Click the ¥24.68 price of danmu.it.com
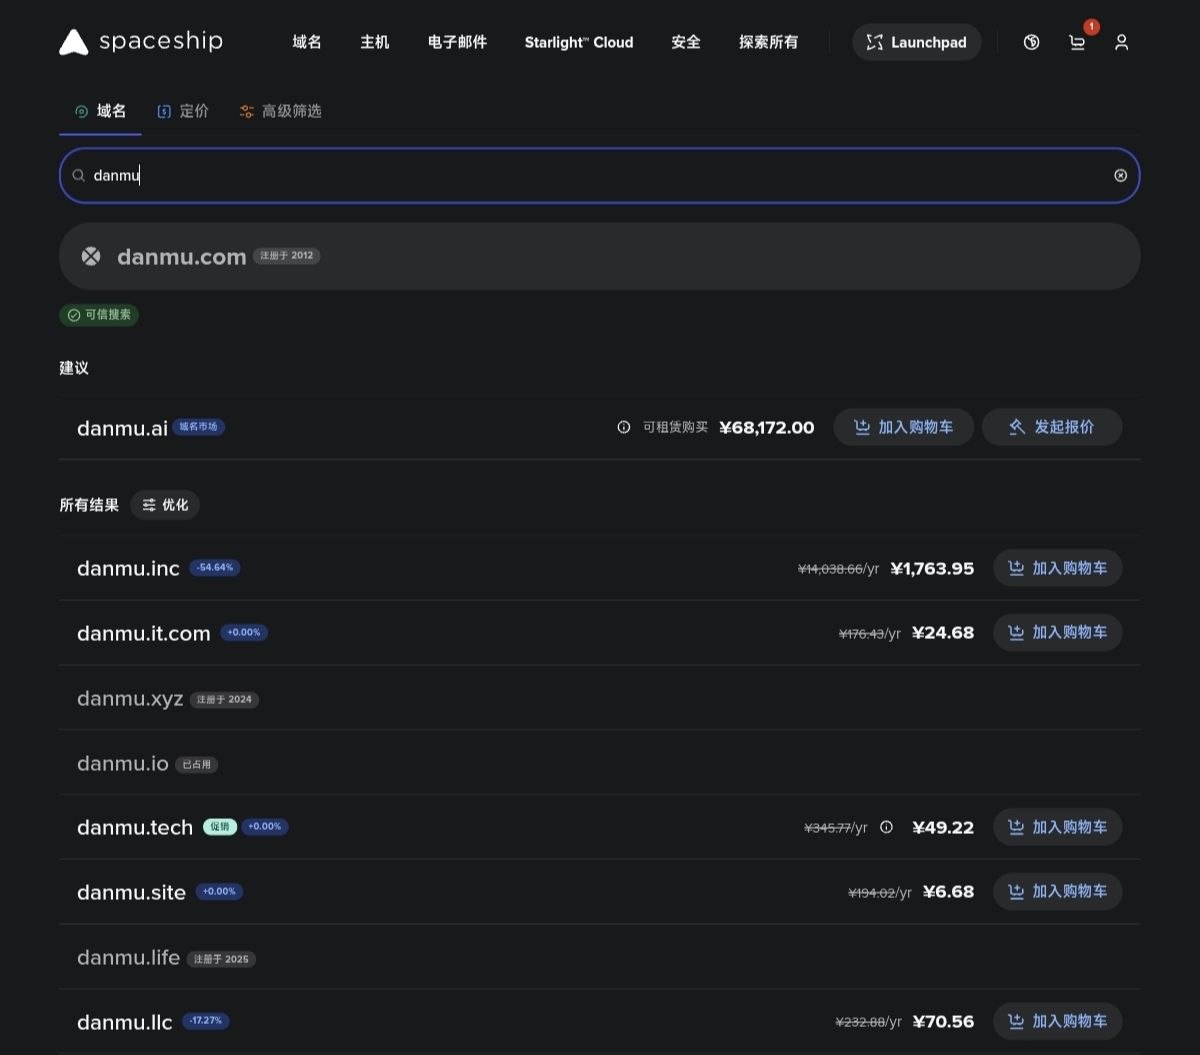 point(943,633)
